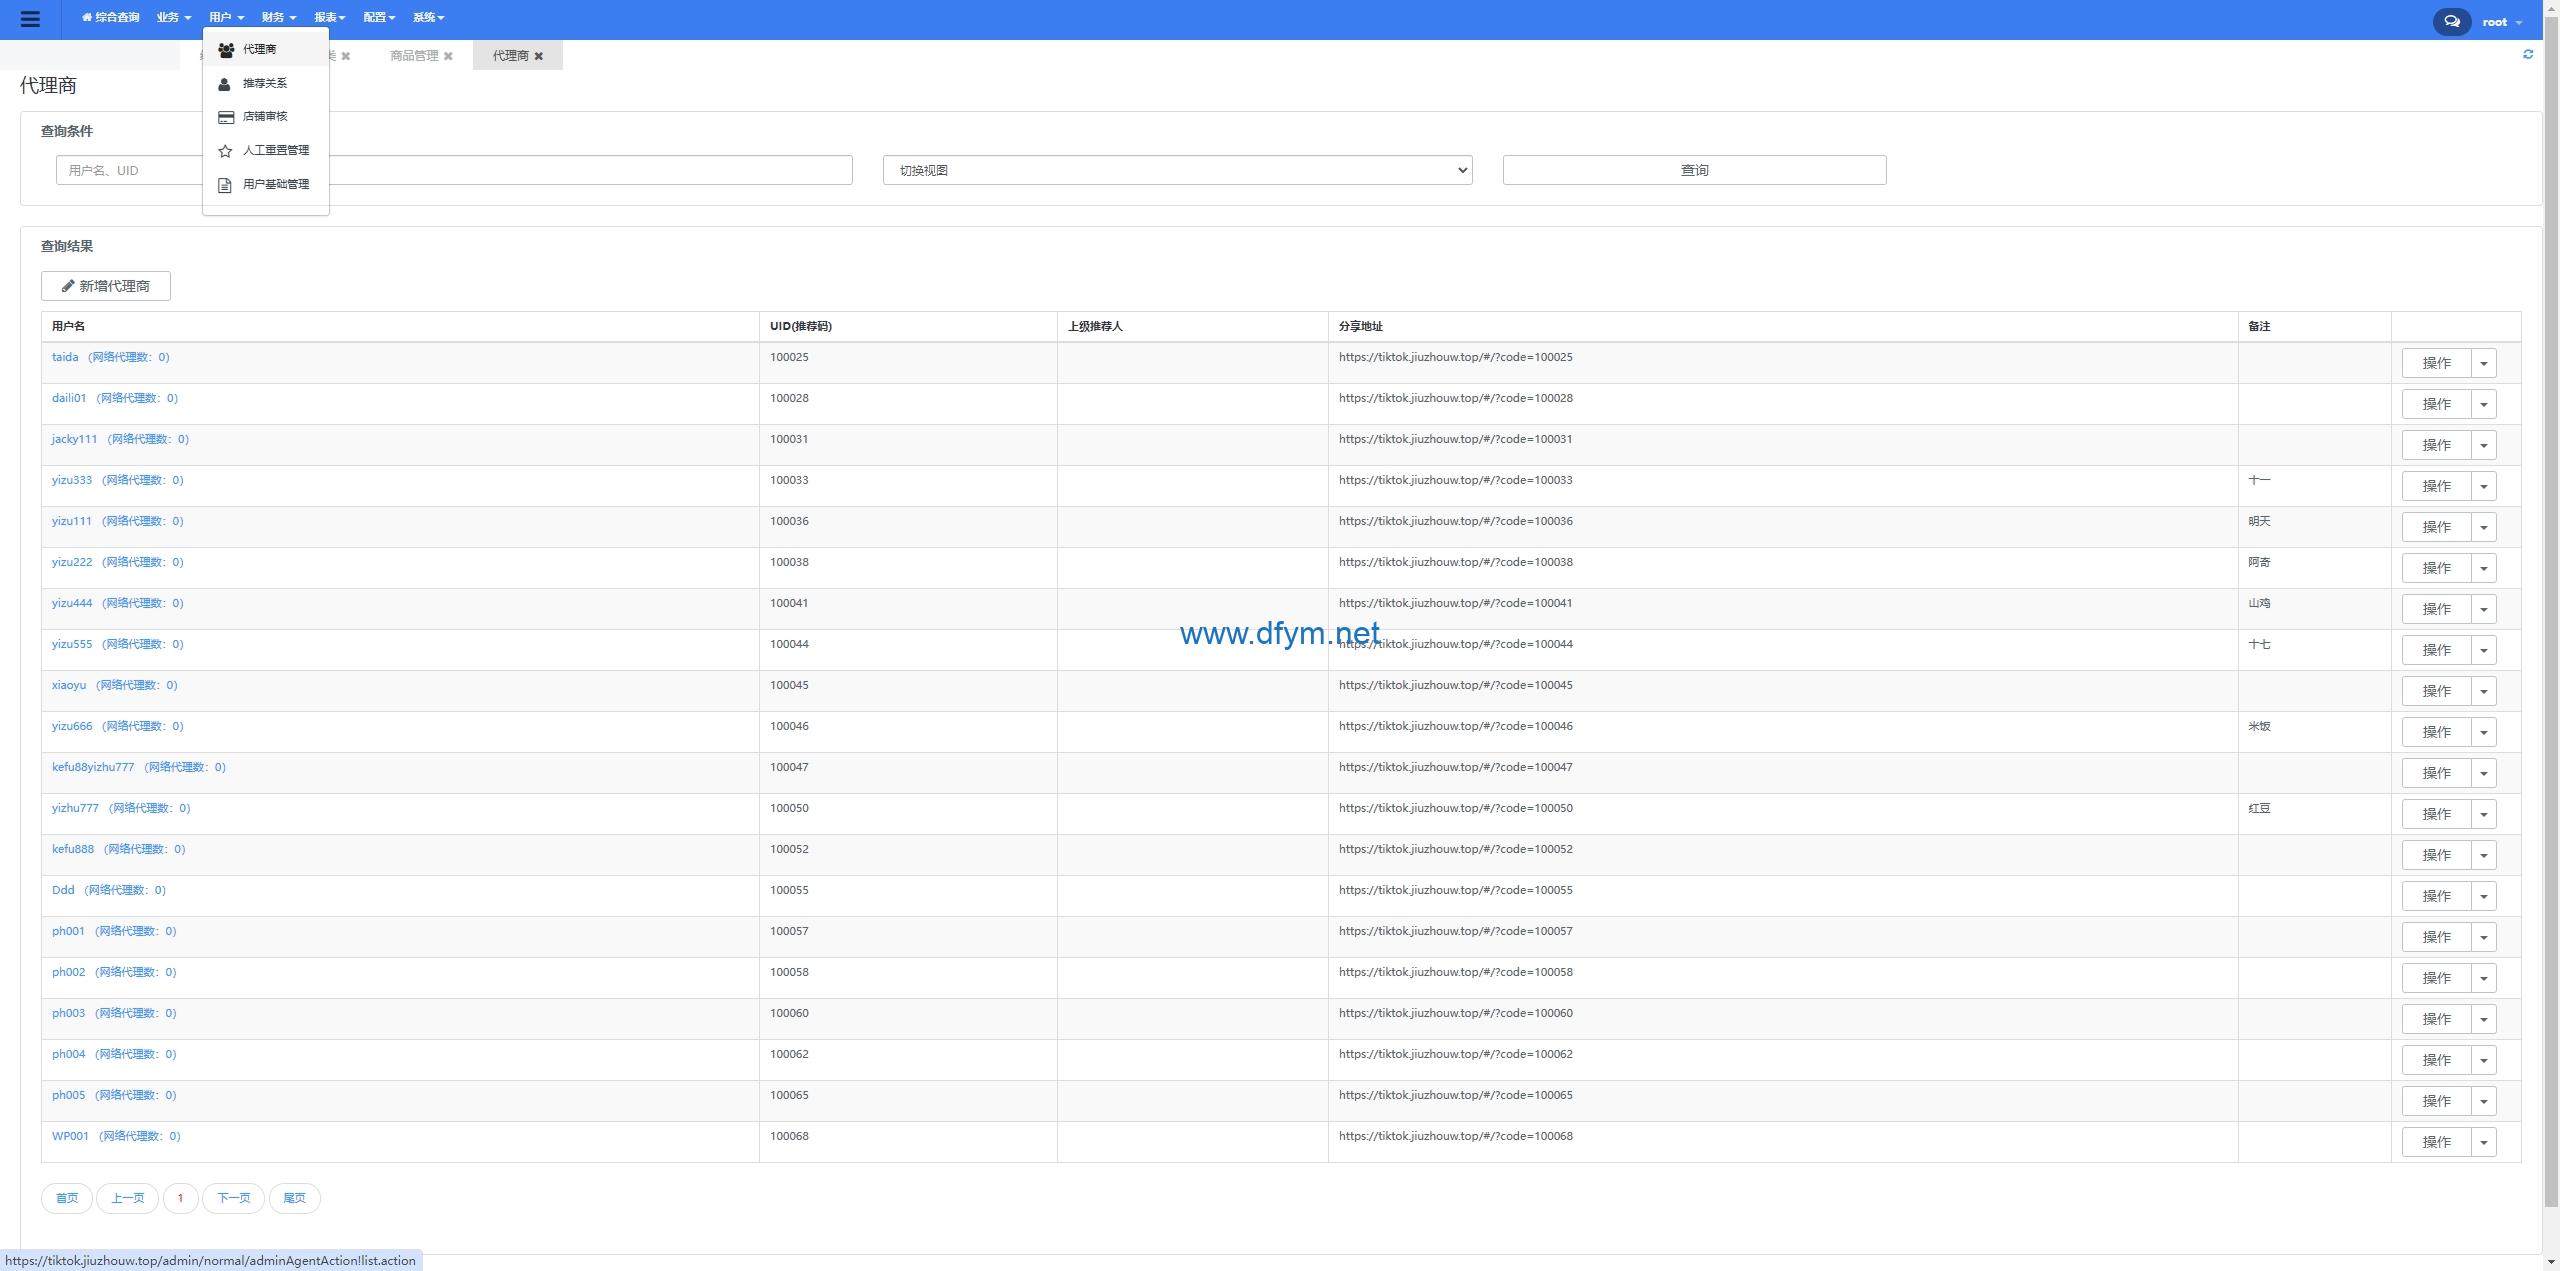Open 操作 dropdown arrow for yizu111
Screen dimensions: 2560x1271
pos(2483,527)
